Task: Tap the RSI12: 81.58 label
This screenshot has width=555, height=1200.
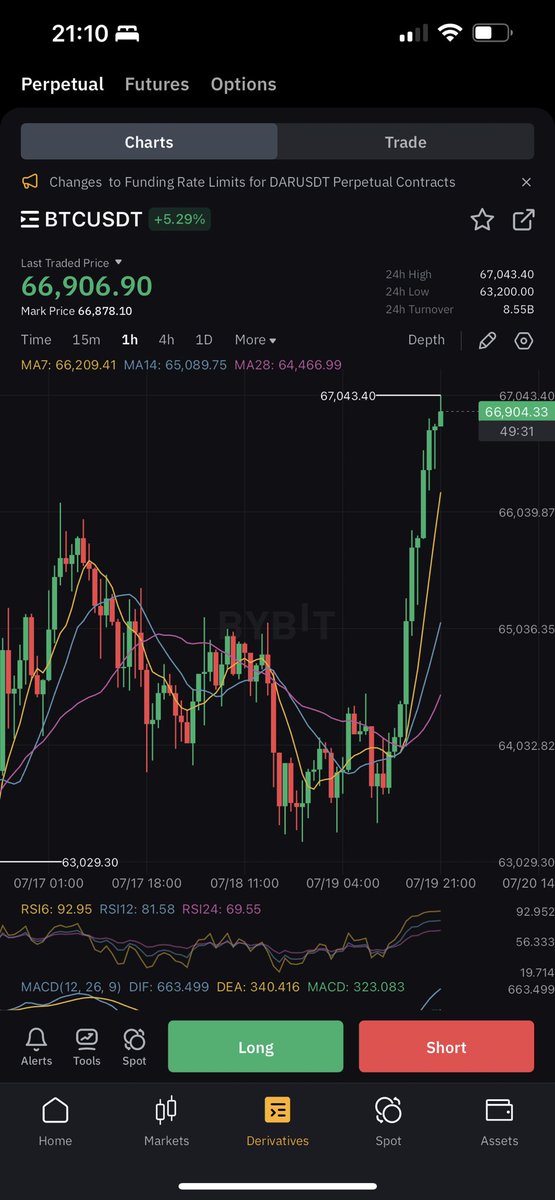Action: click(x=138, y=909)
